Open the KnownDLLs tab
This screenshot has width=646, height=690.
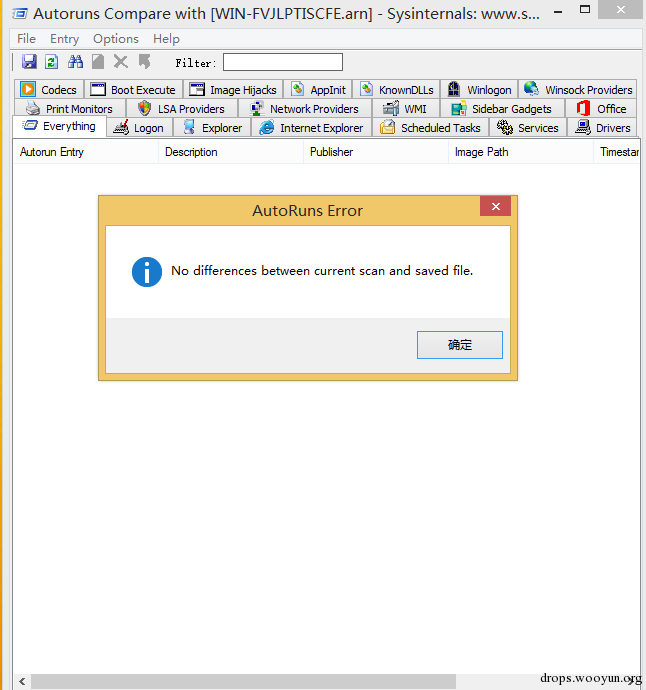(397, 90)
